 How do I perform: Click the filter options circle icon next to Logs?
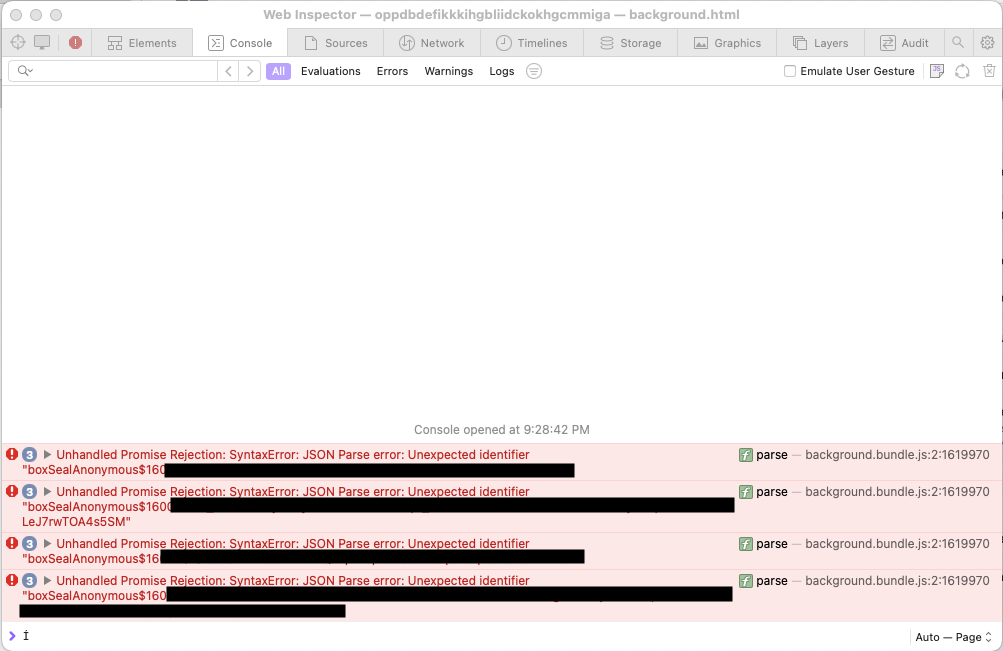(x=534, y=71)
